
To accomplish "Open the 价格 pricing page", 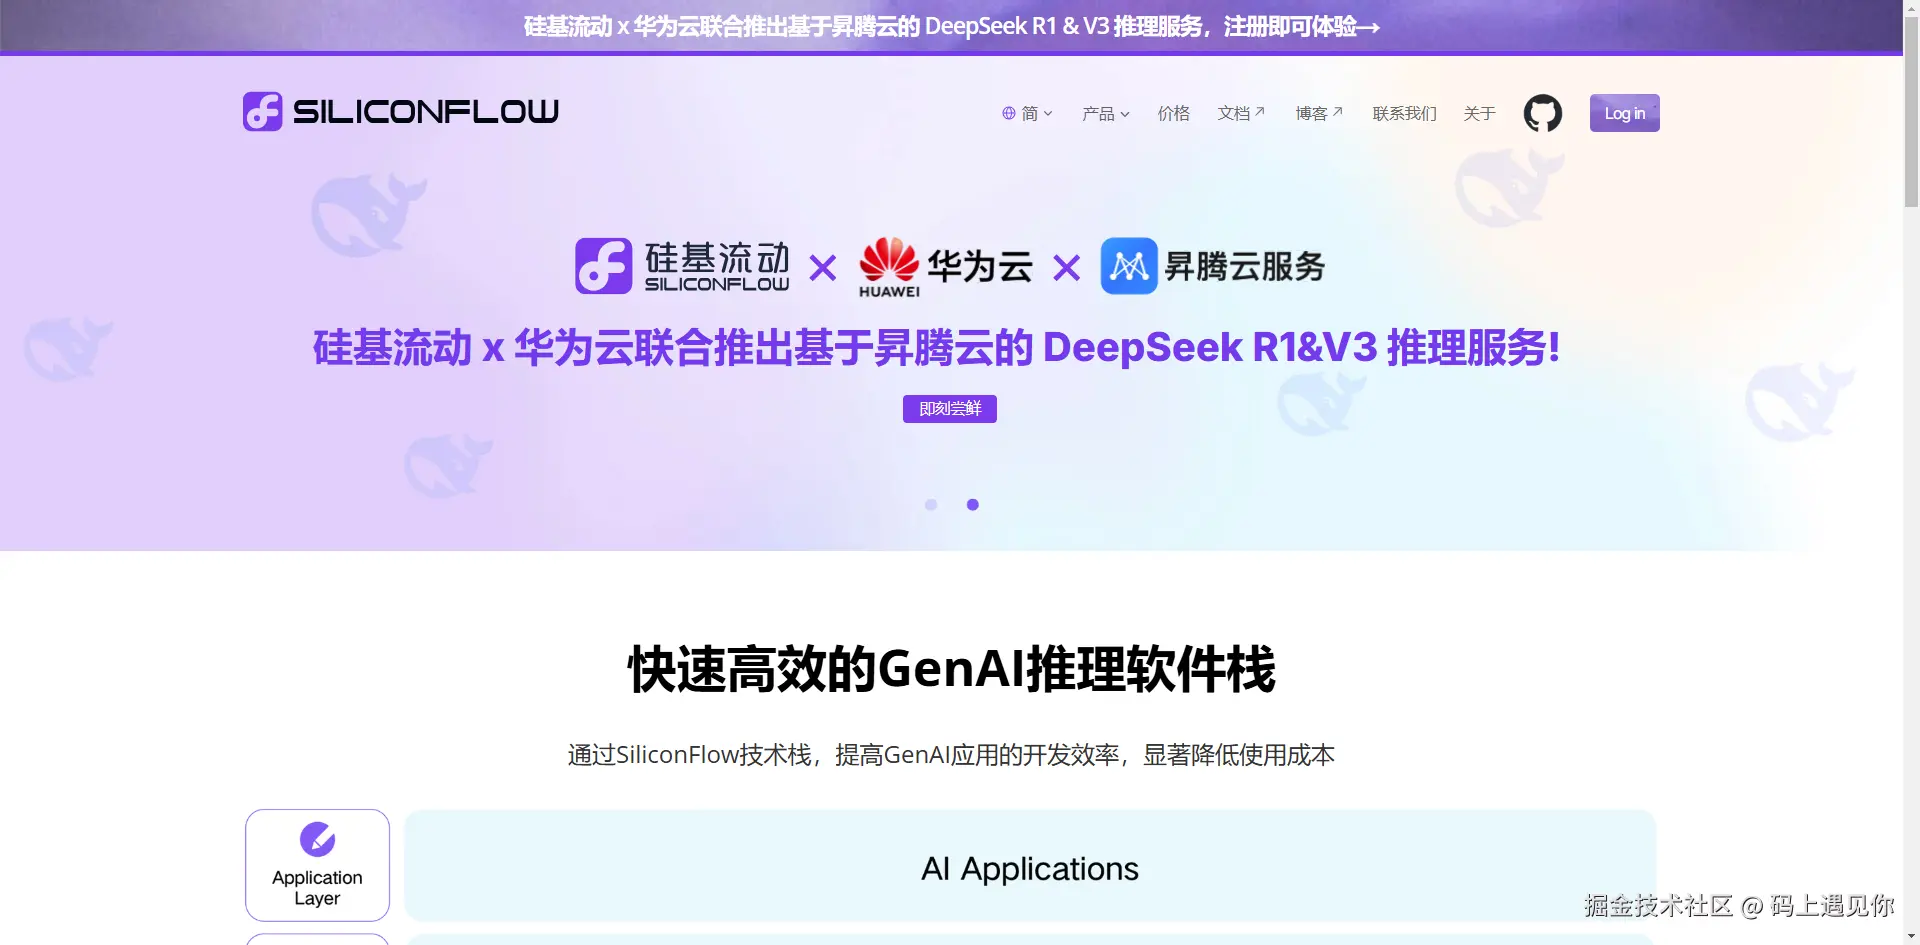I will pos(1174,113).
